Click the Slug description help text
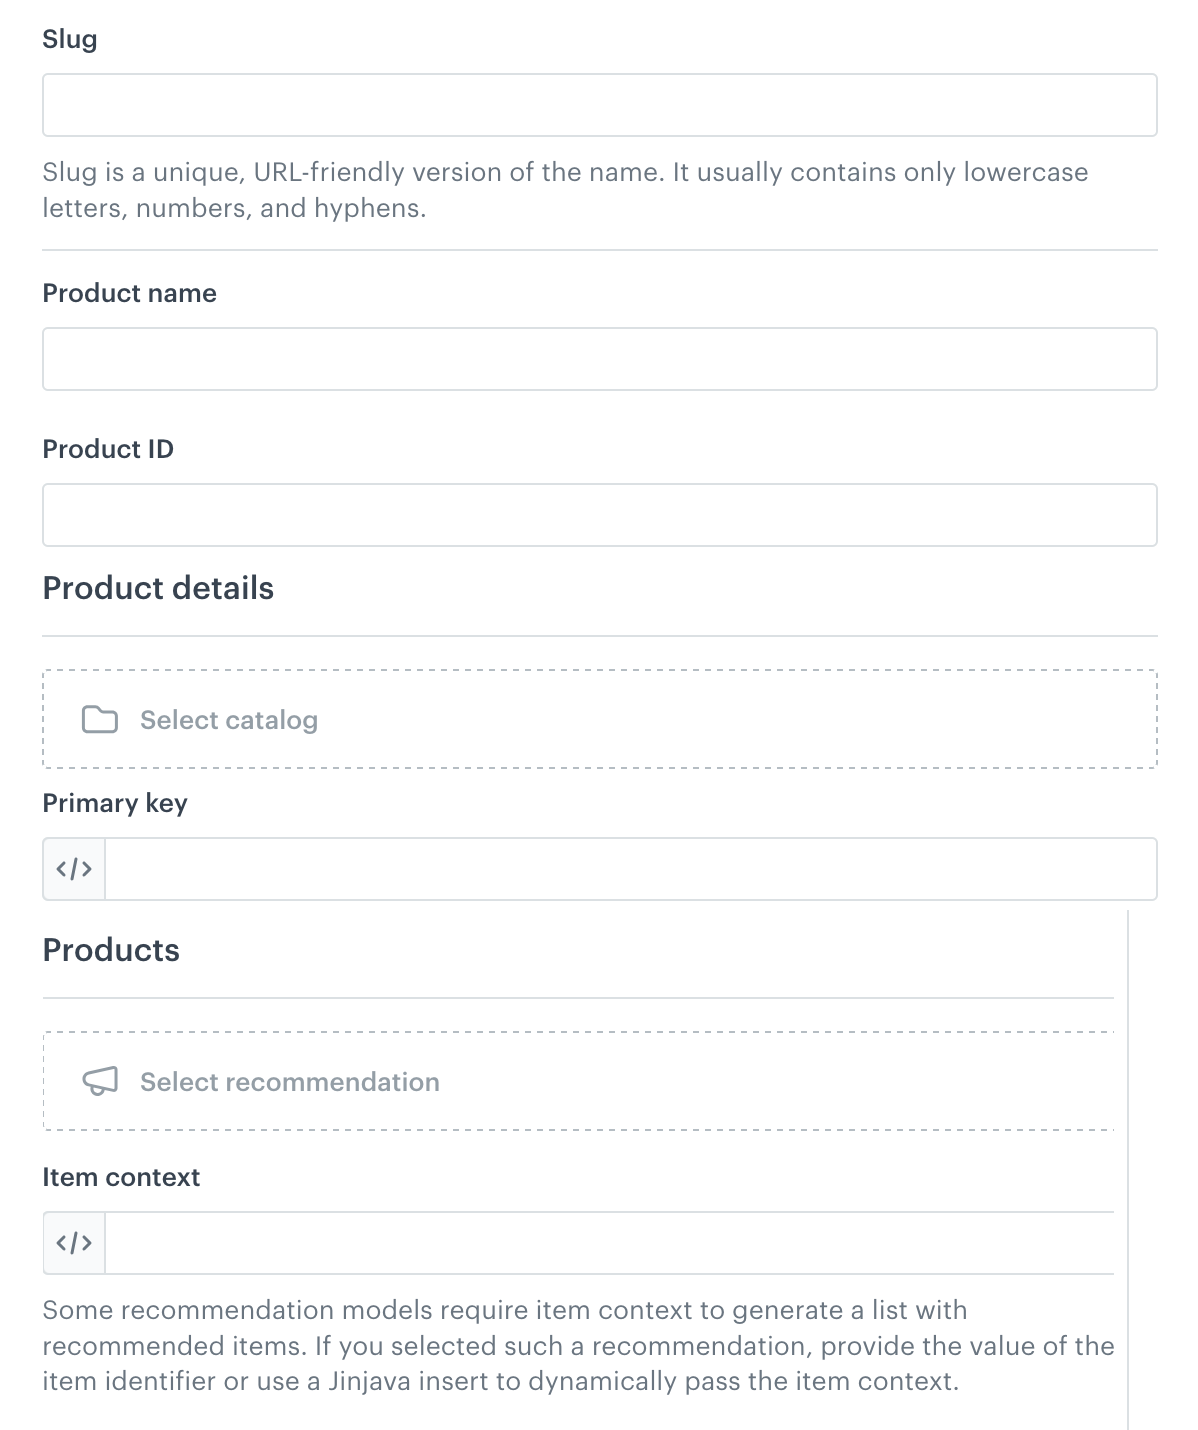This screenshot has width=1198, height=1430. [x=565, y=190]
